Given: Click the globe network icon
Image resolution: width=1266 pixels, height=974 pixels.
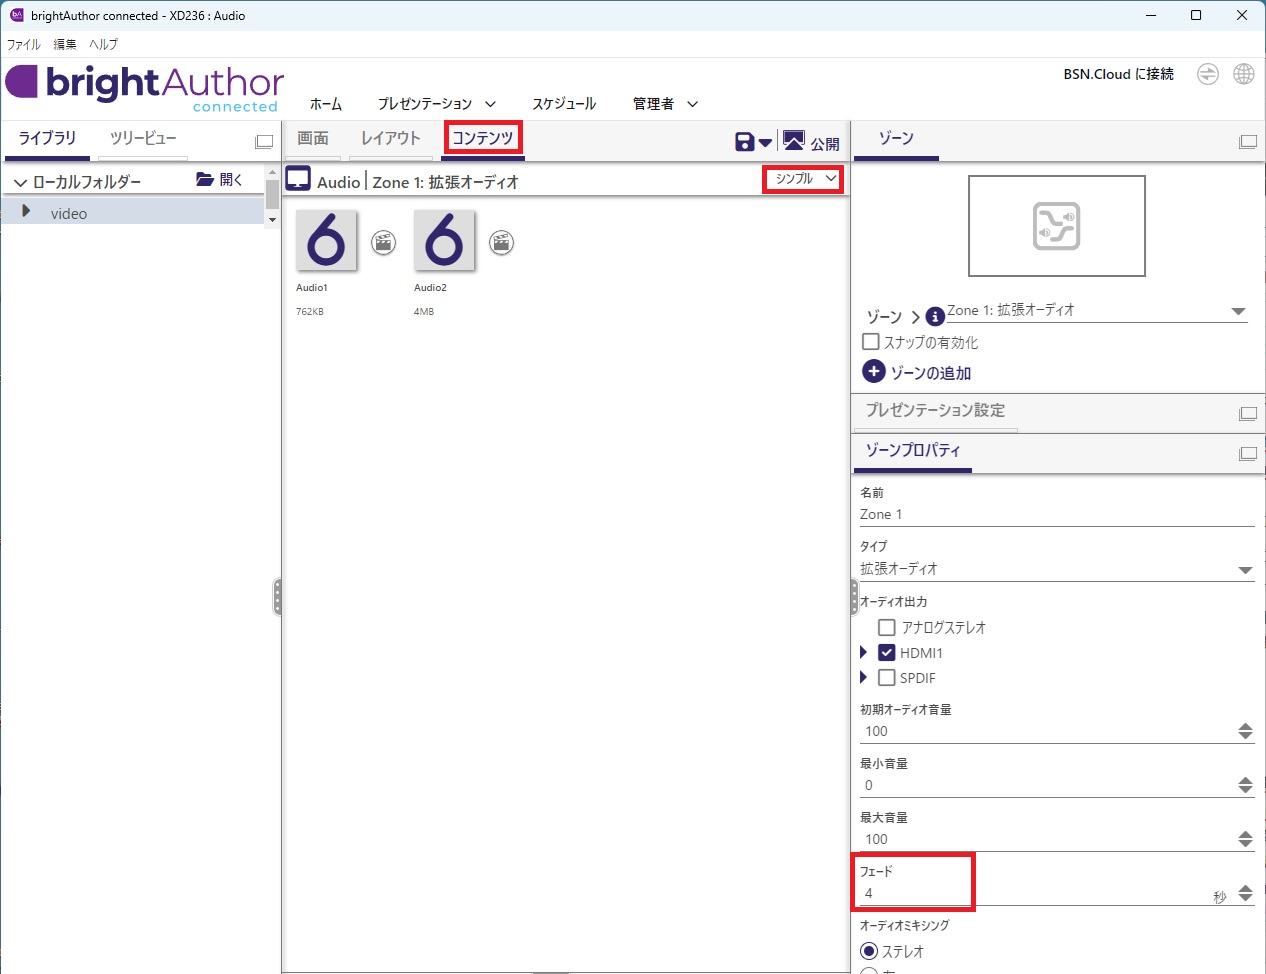Looking at the screenshot, I should 1243,75.
